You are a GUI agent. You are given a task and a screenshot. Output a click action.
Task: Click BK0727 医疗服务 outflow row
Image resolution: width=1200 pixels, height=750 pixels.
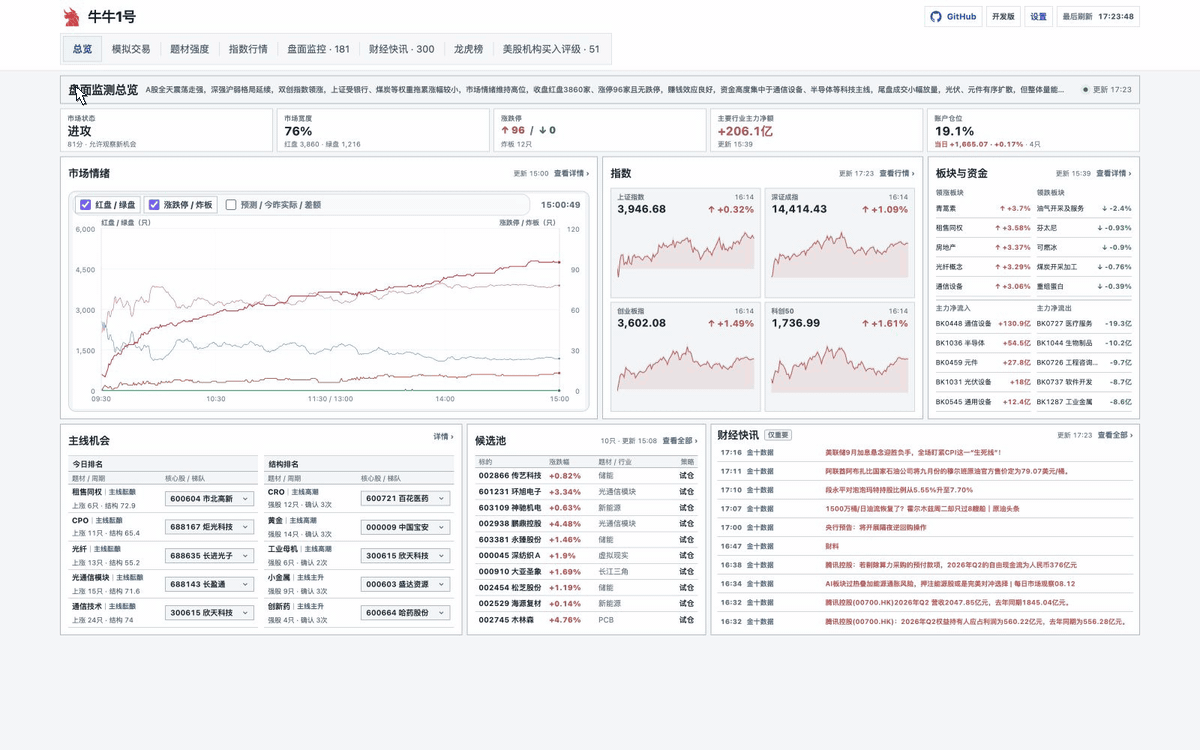click(x=1084, y=324)
